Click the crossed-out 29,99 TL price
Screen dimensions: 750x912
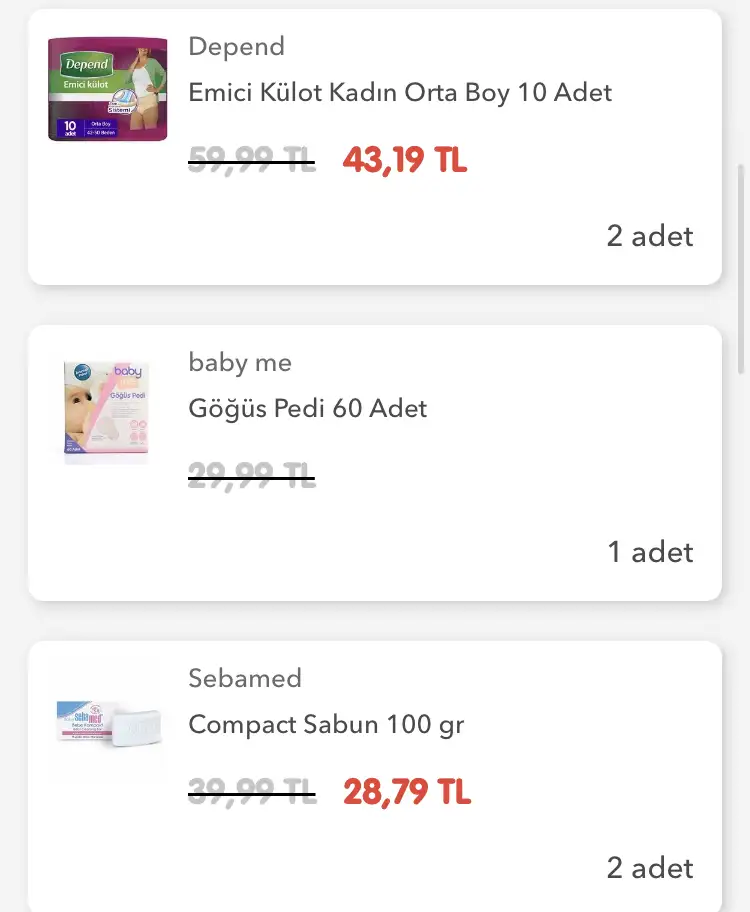pos(252,477)
